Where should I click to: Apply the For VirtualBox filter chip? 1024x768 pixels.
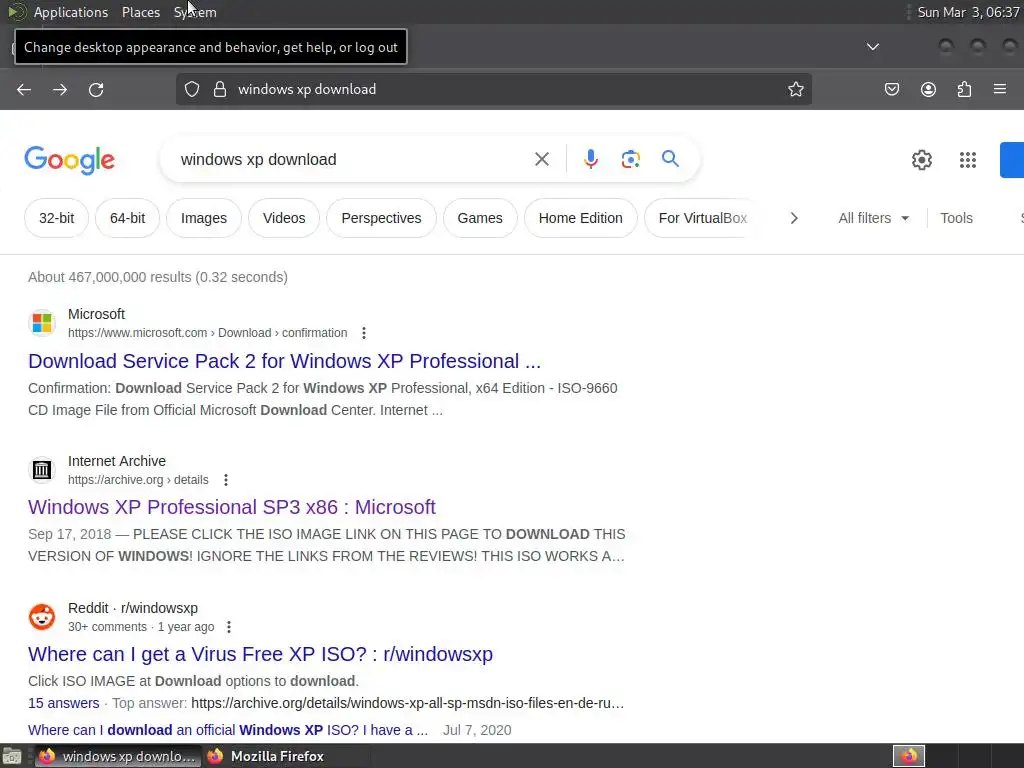click(x=703, y=218)
